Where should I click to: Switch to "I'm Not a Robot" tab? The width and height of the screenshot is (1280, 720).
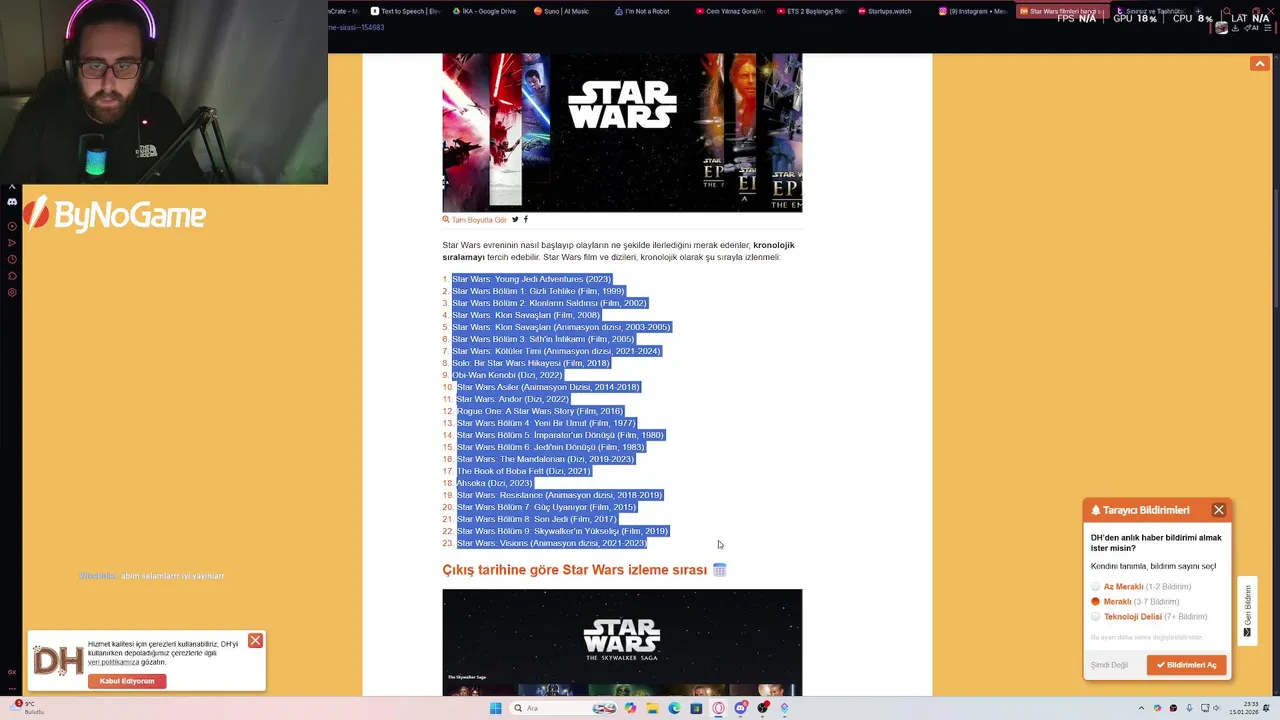coord(642,11)
